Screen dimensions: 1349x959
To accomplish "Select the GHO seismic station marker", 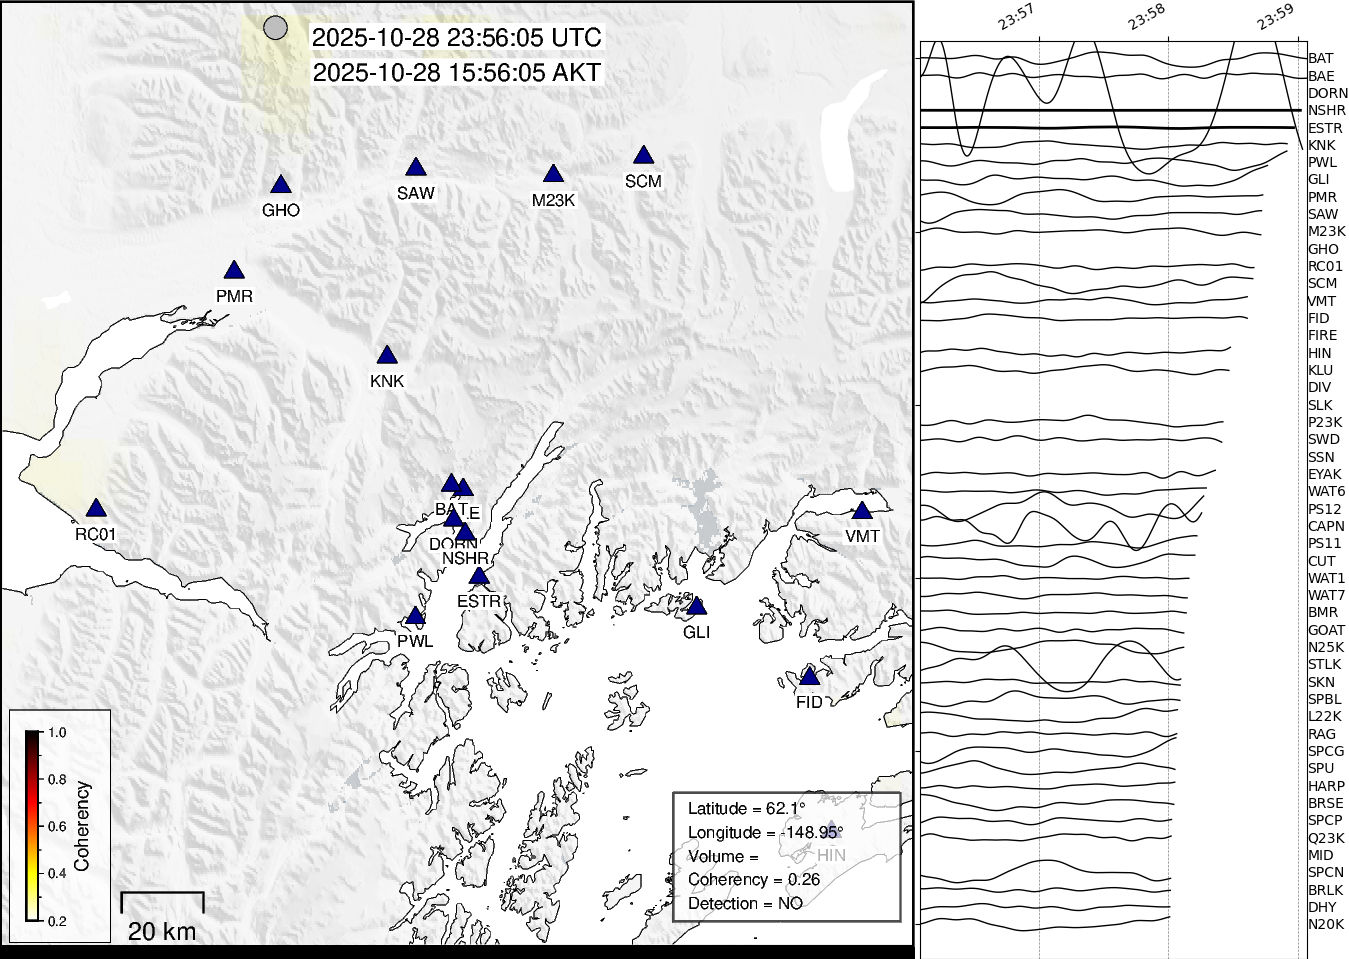I will 281,184.
